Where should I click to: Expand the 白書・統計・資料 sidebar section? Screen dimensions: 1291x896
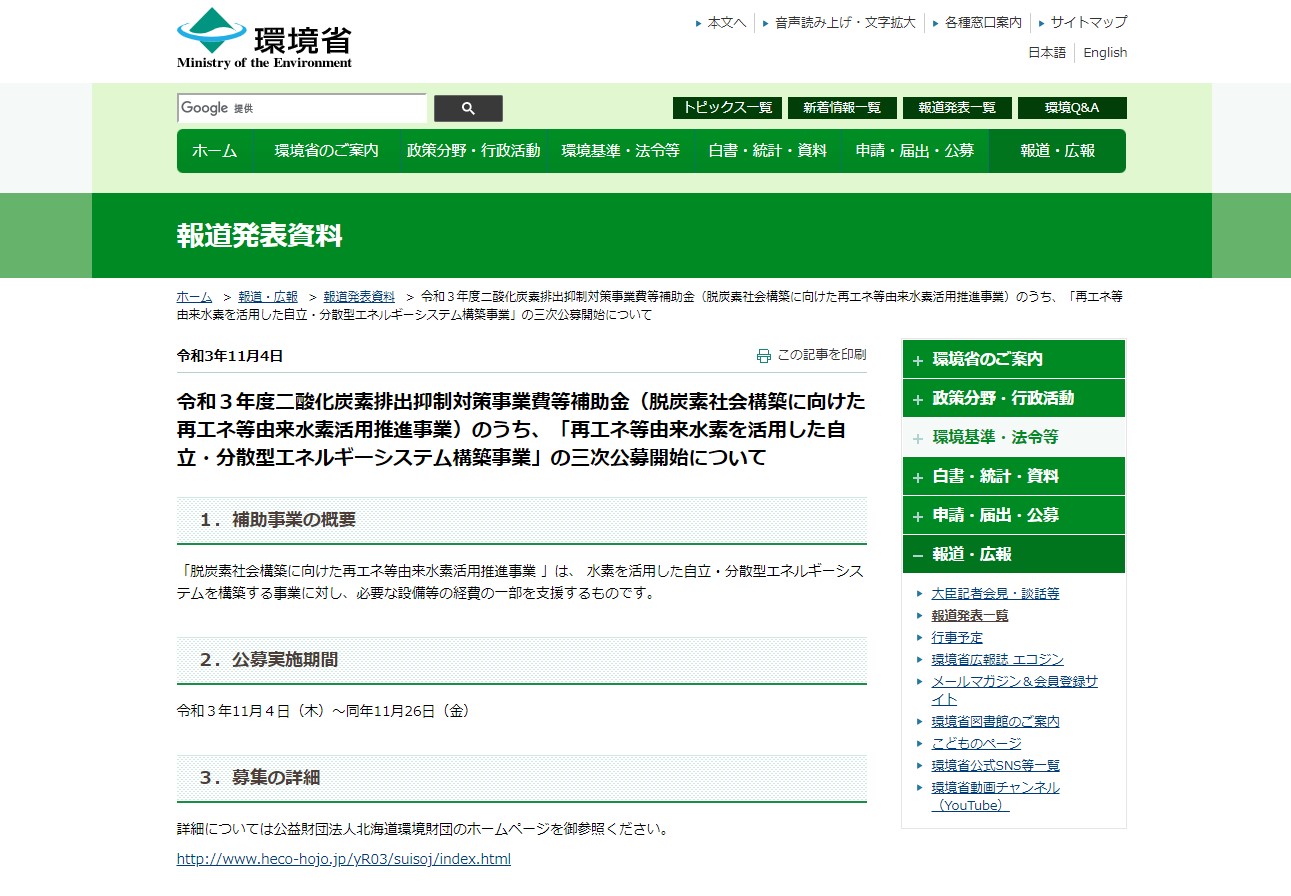point(1013,476)
